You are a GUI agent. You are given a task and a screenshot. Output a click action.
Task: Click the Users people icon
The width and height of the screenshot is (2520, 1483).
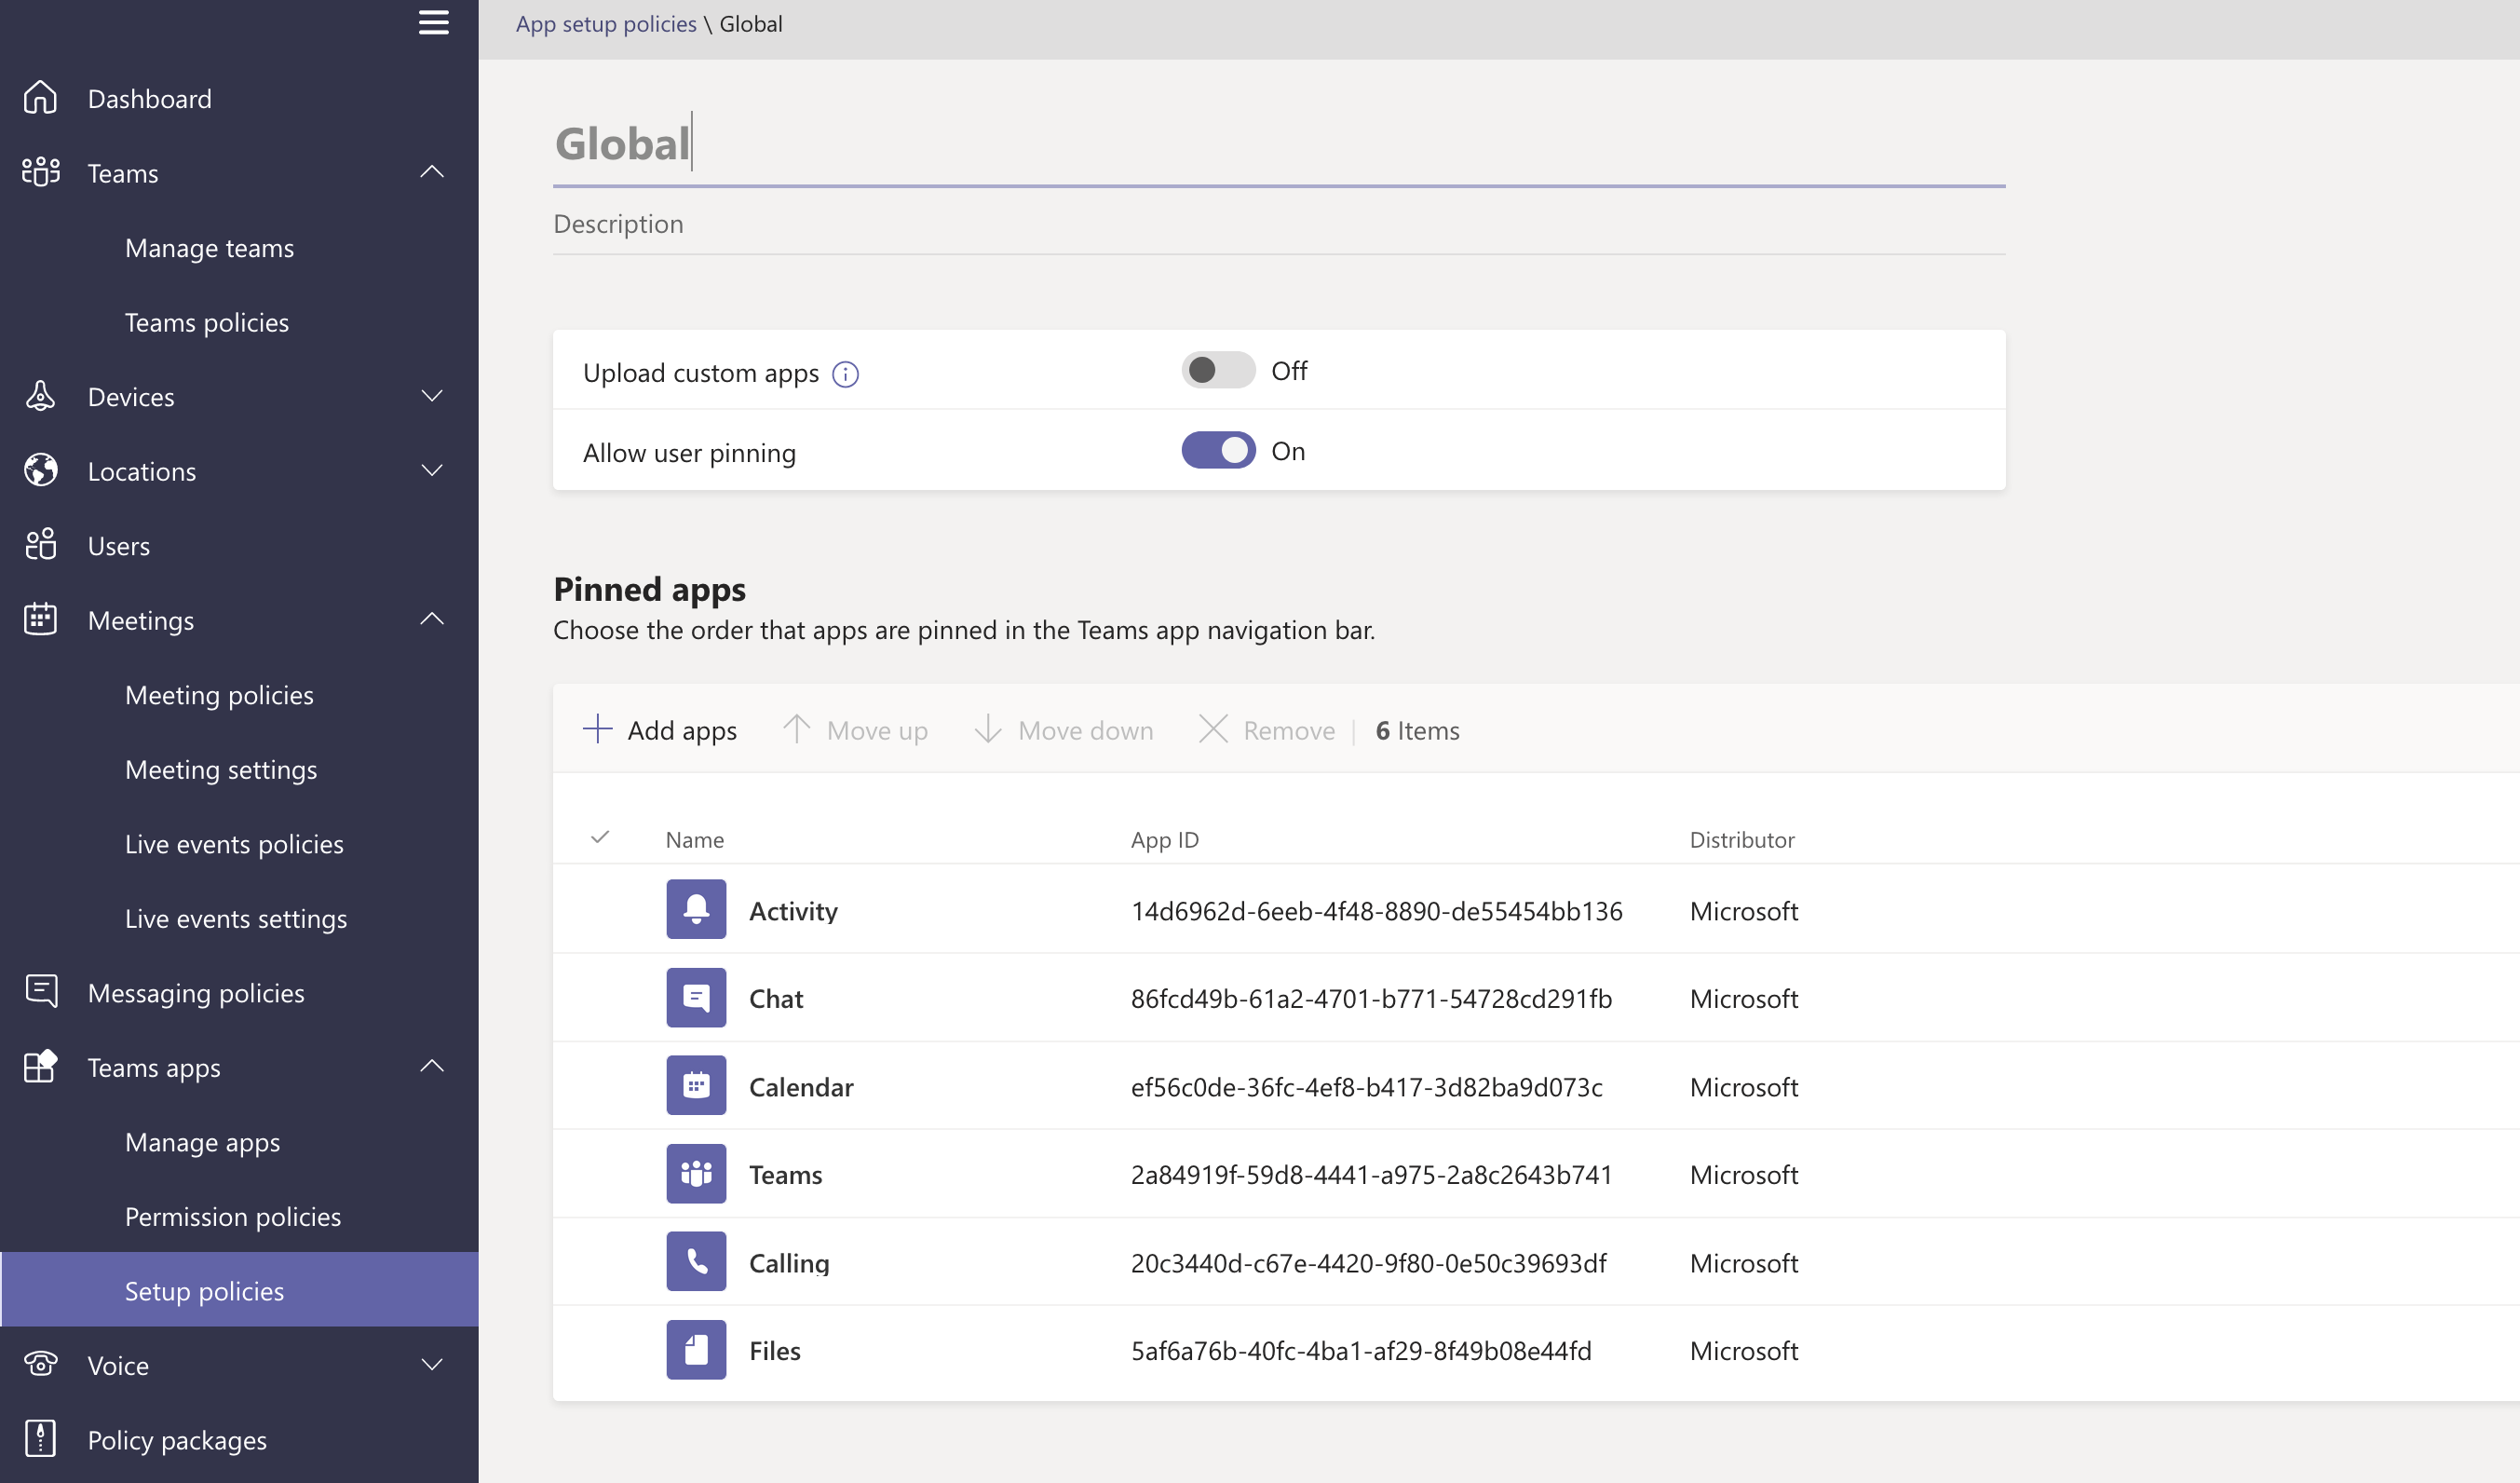pos(41,545)
